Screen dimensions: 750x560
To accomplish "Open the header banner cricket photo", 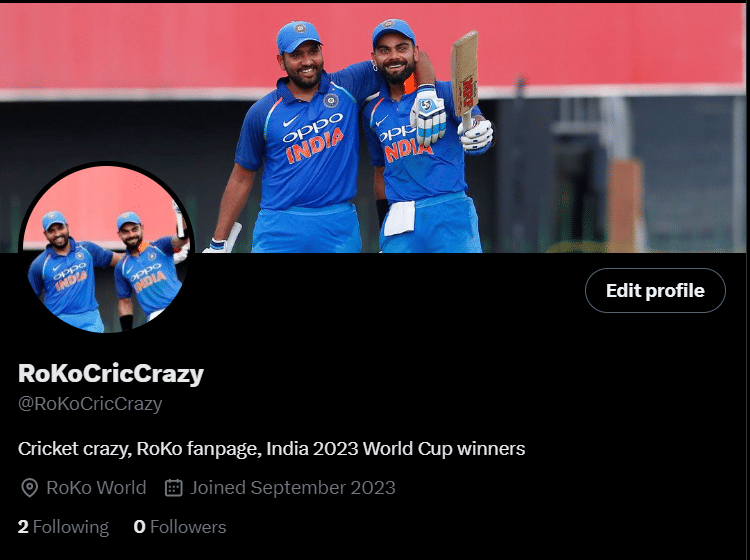I will [x=373, y=128].
